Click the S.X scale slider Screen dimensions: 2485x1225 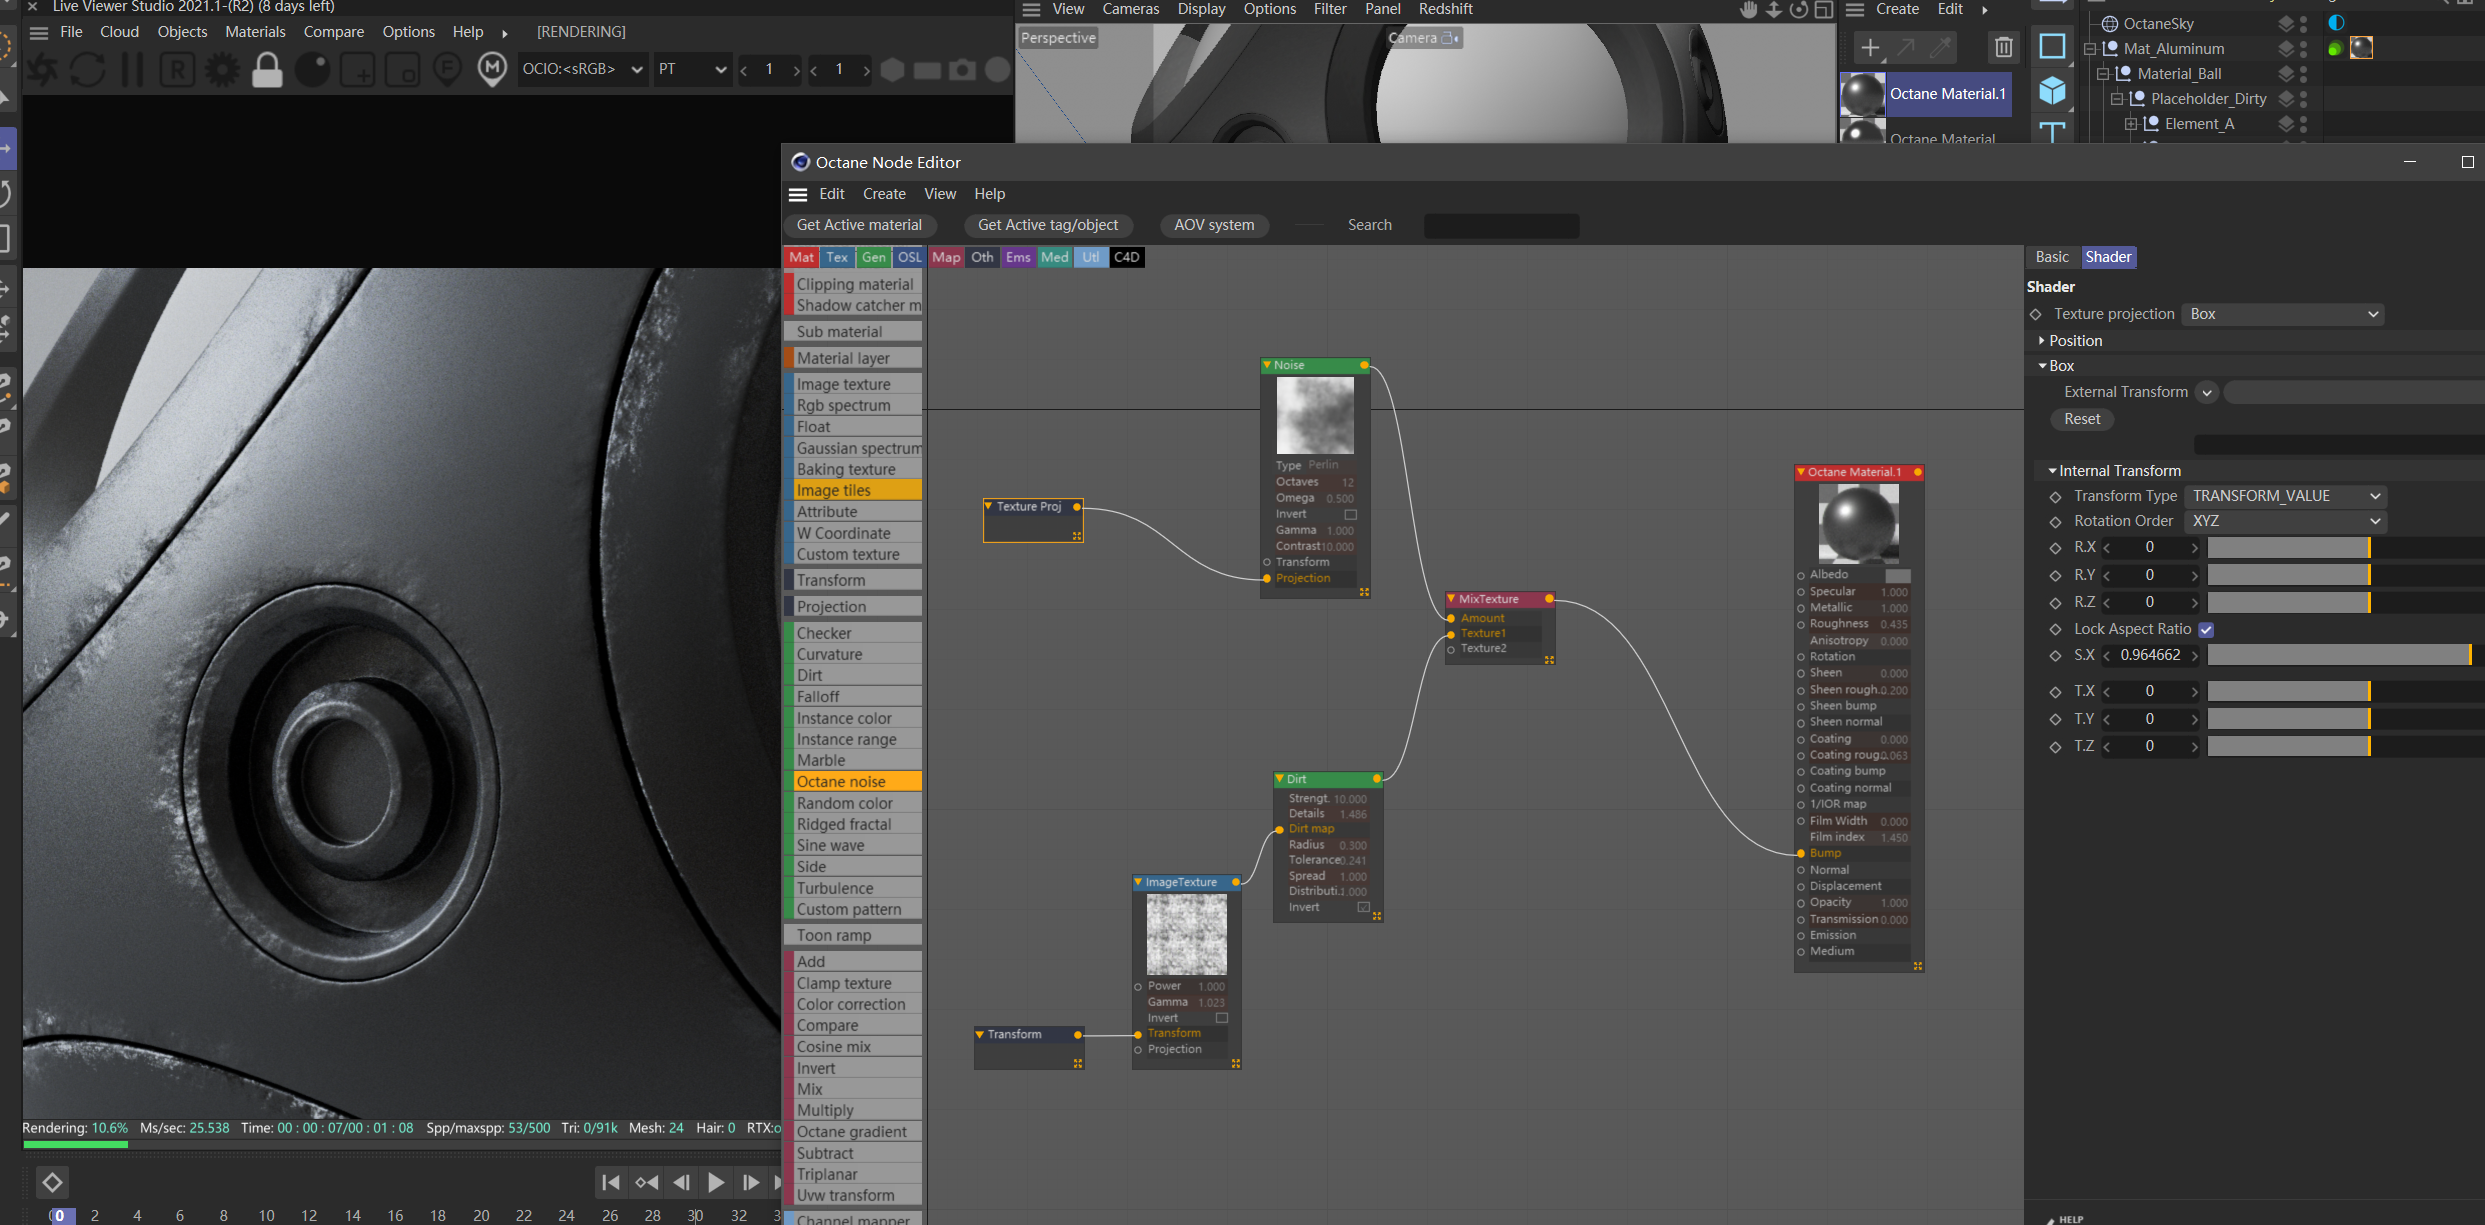click(2338, 655)
